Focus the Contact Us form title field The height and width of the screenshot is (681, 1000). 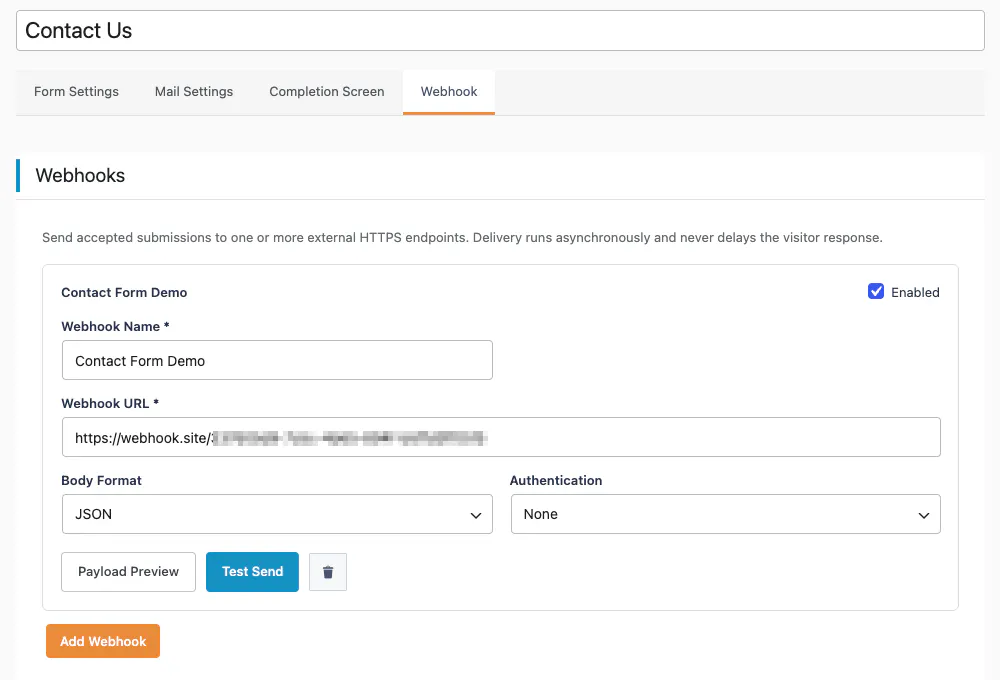click(x=500, y=31)
